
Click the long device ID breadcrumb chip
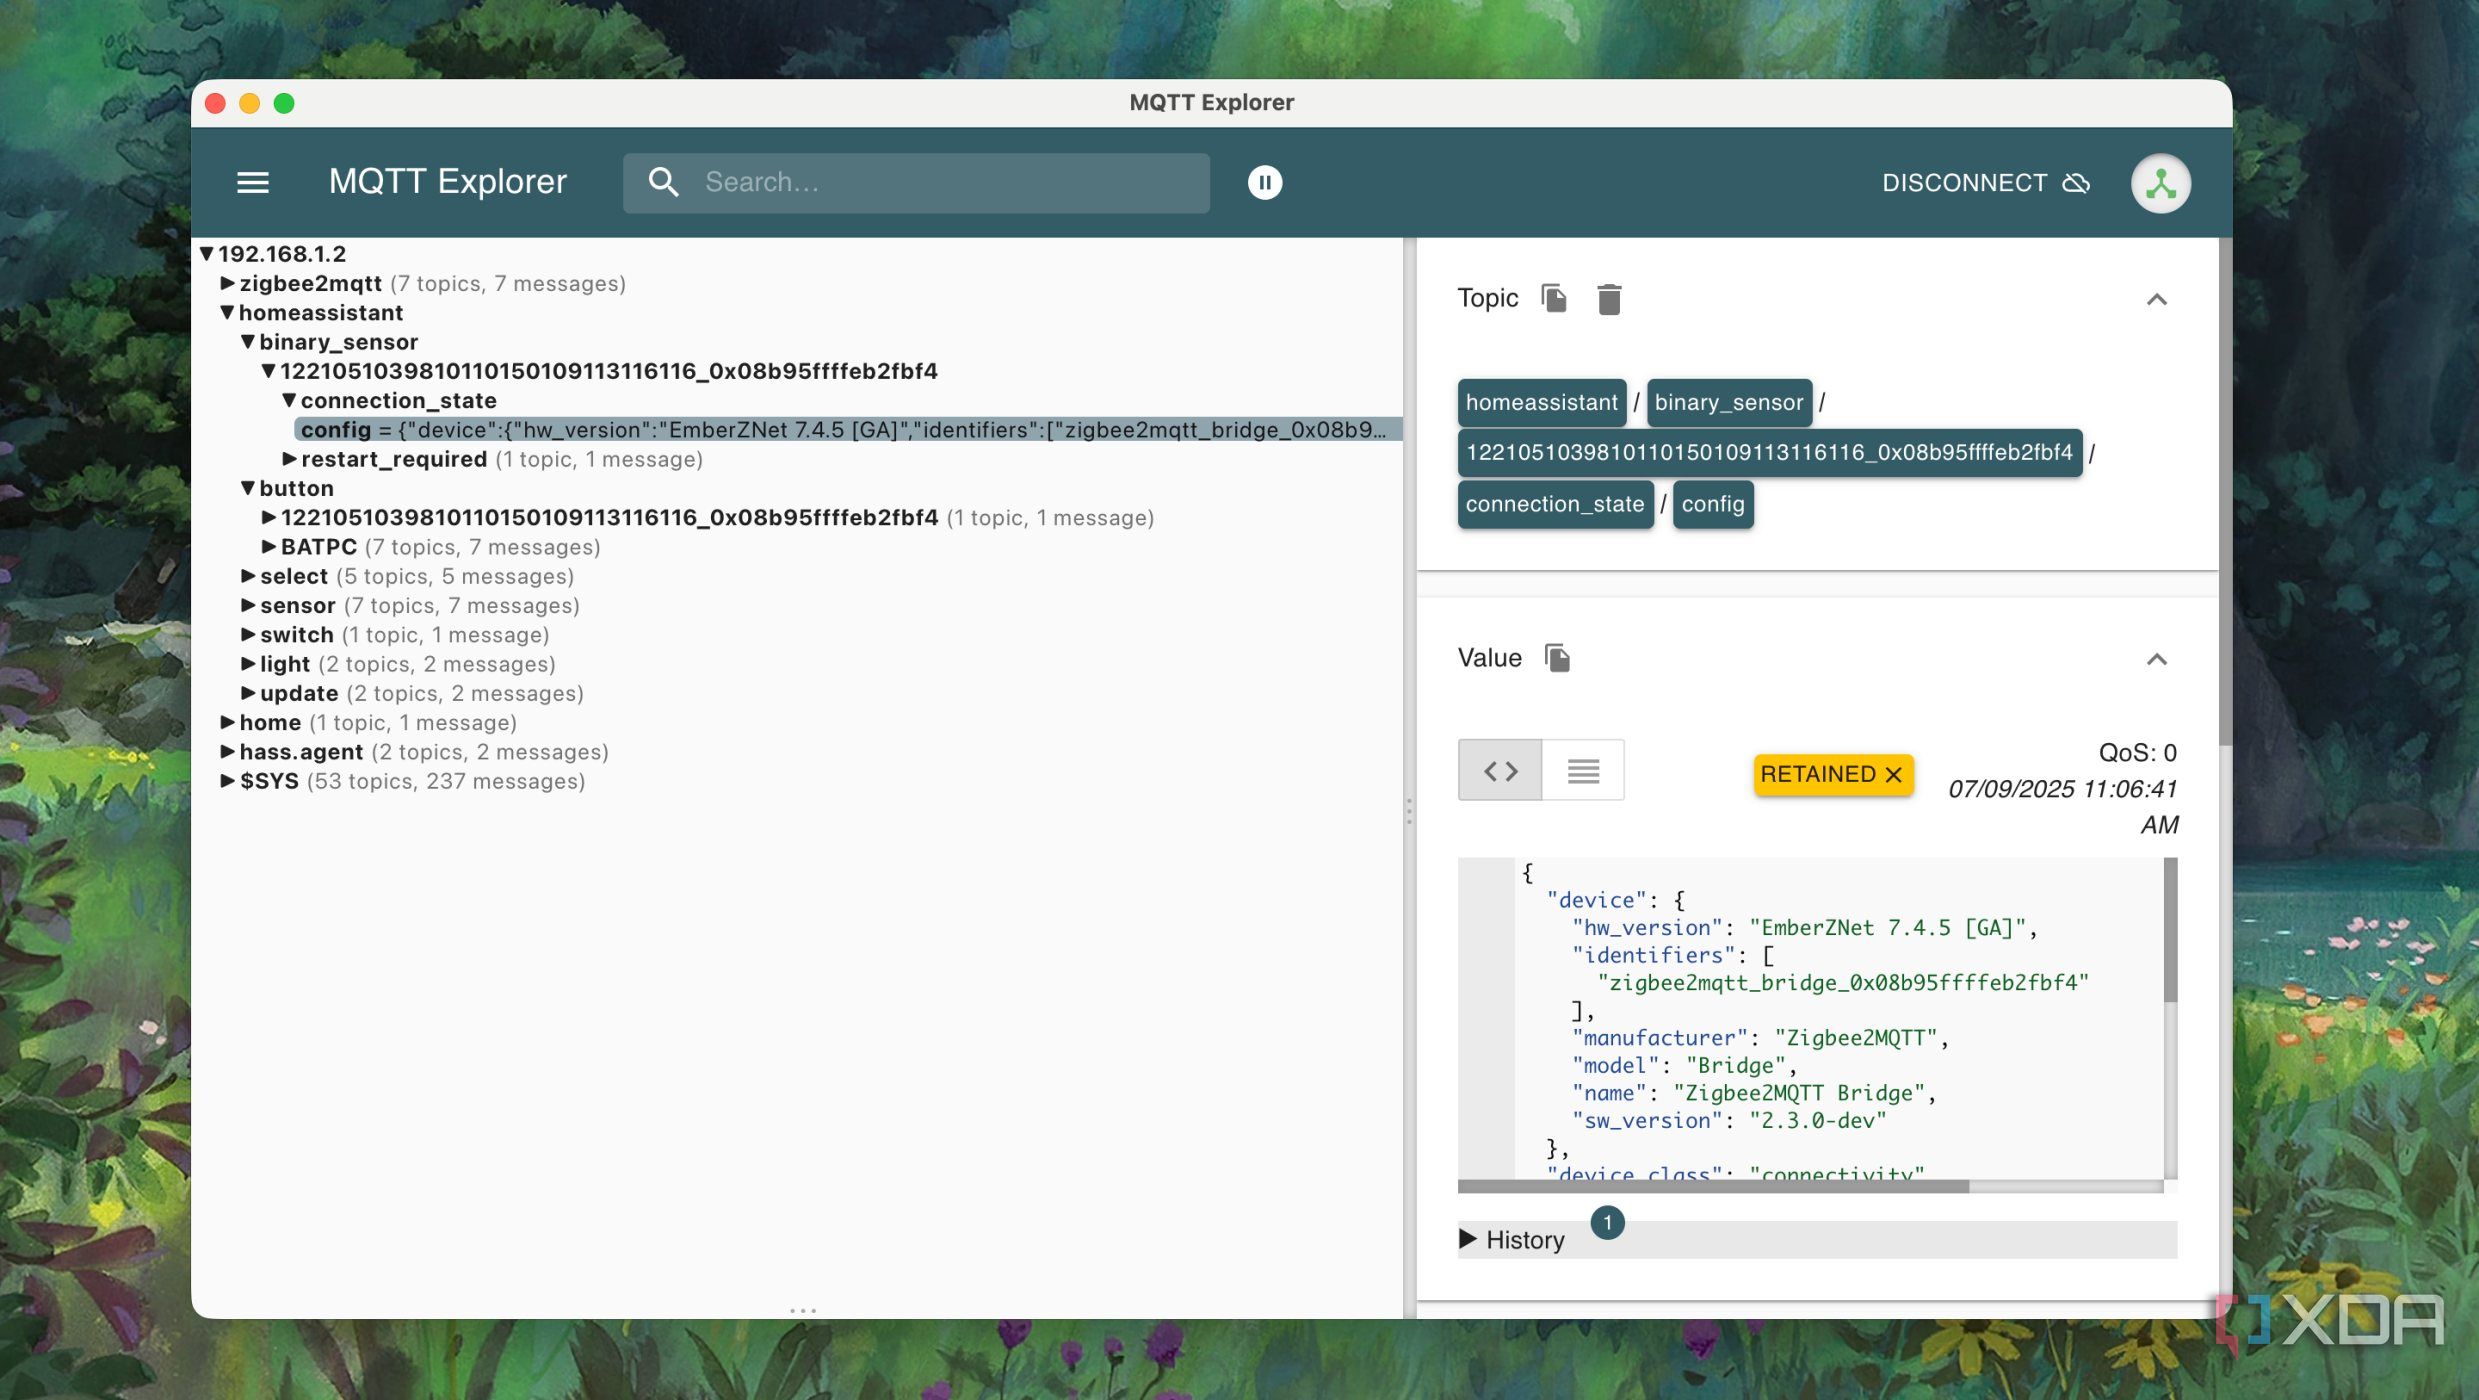pyautogui.click(x=1769, y=453)
